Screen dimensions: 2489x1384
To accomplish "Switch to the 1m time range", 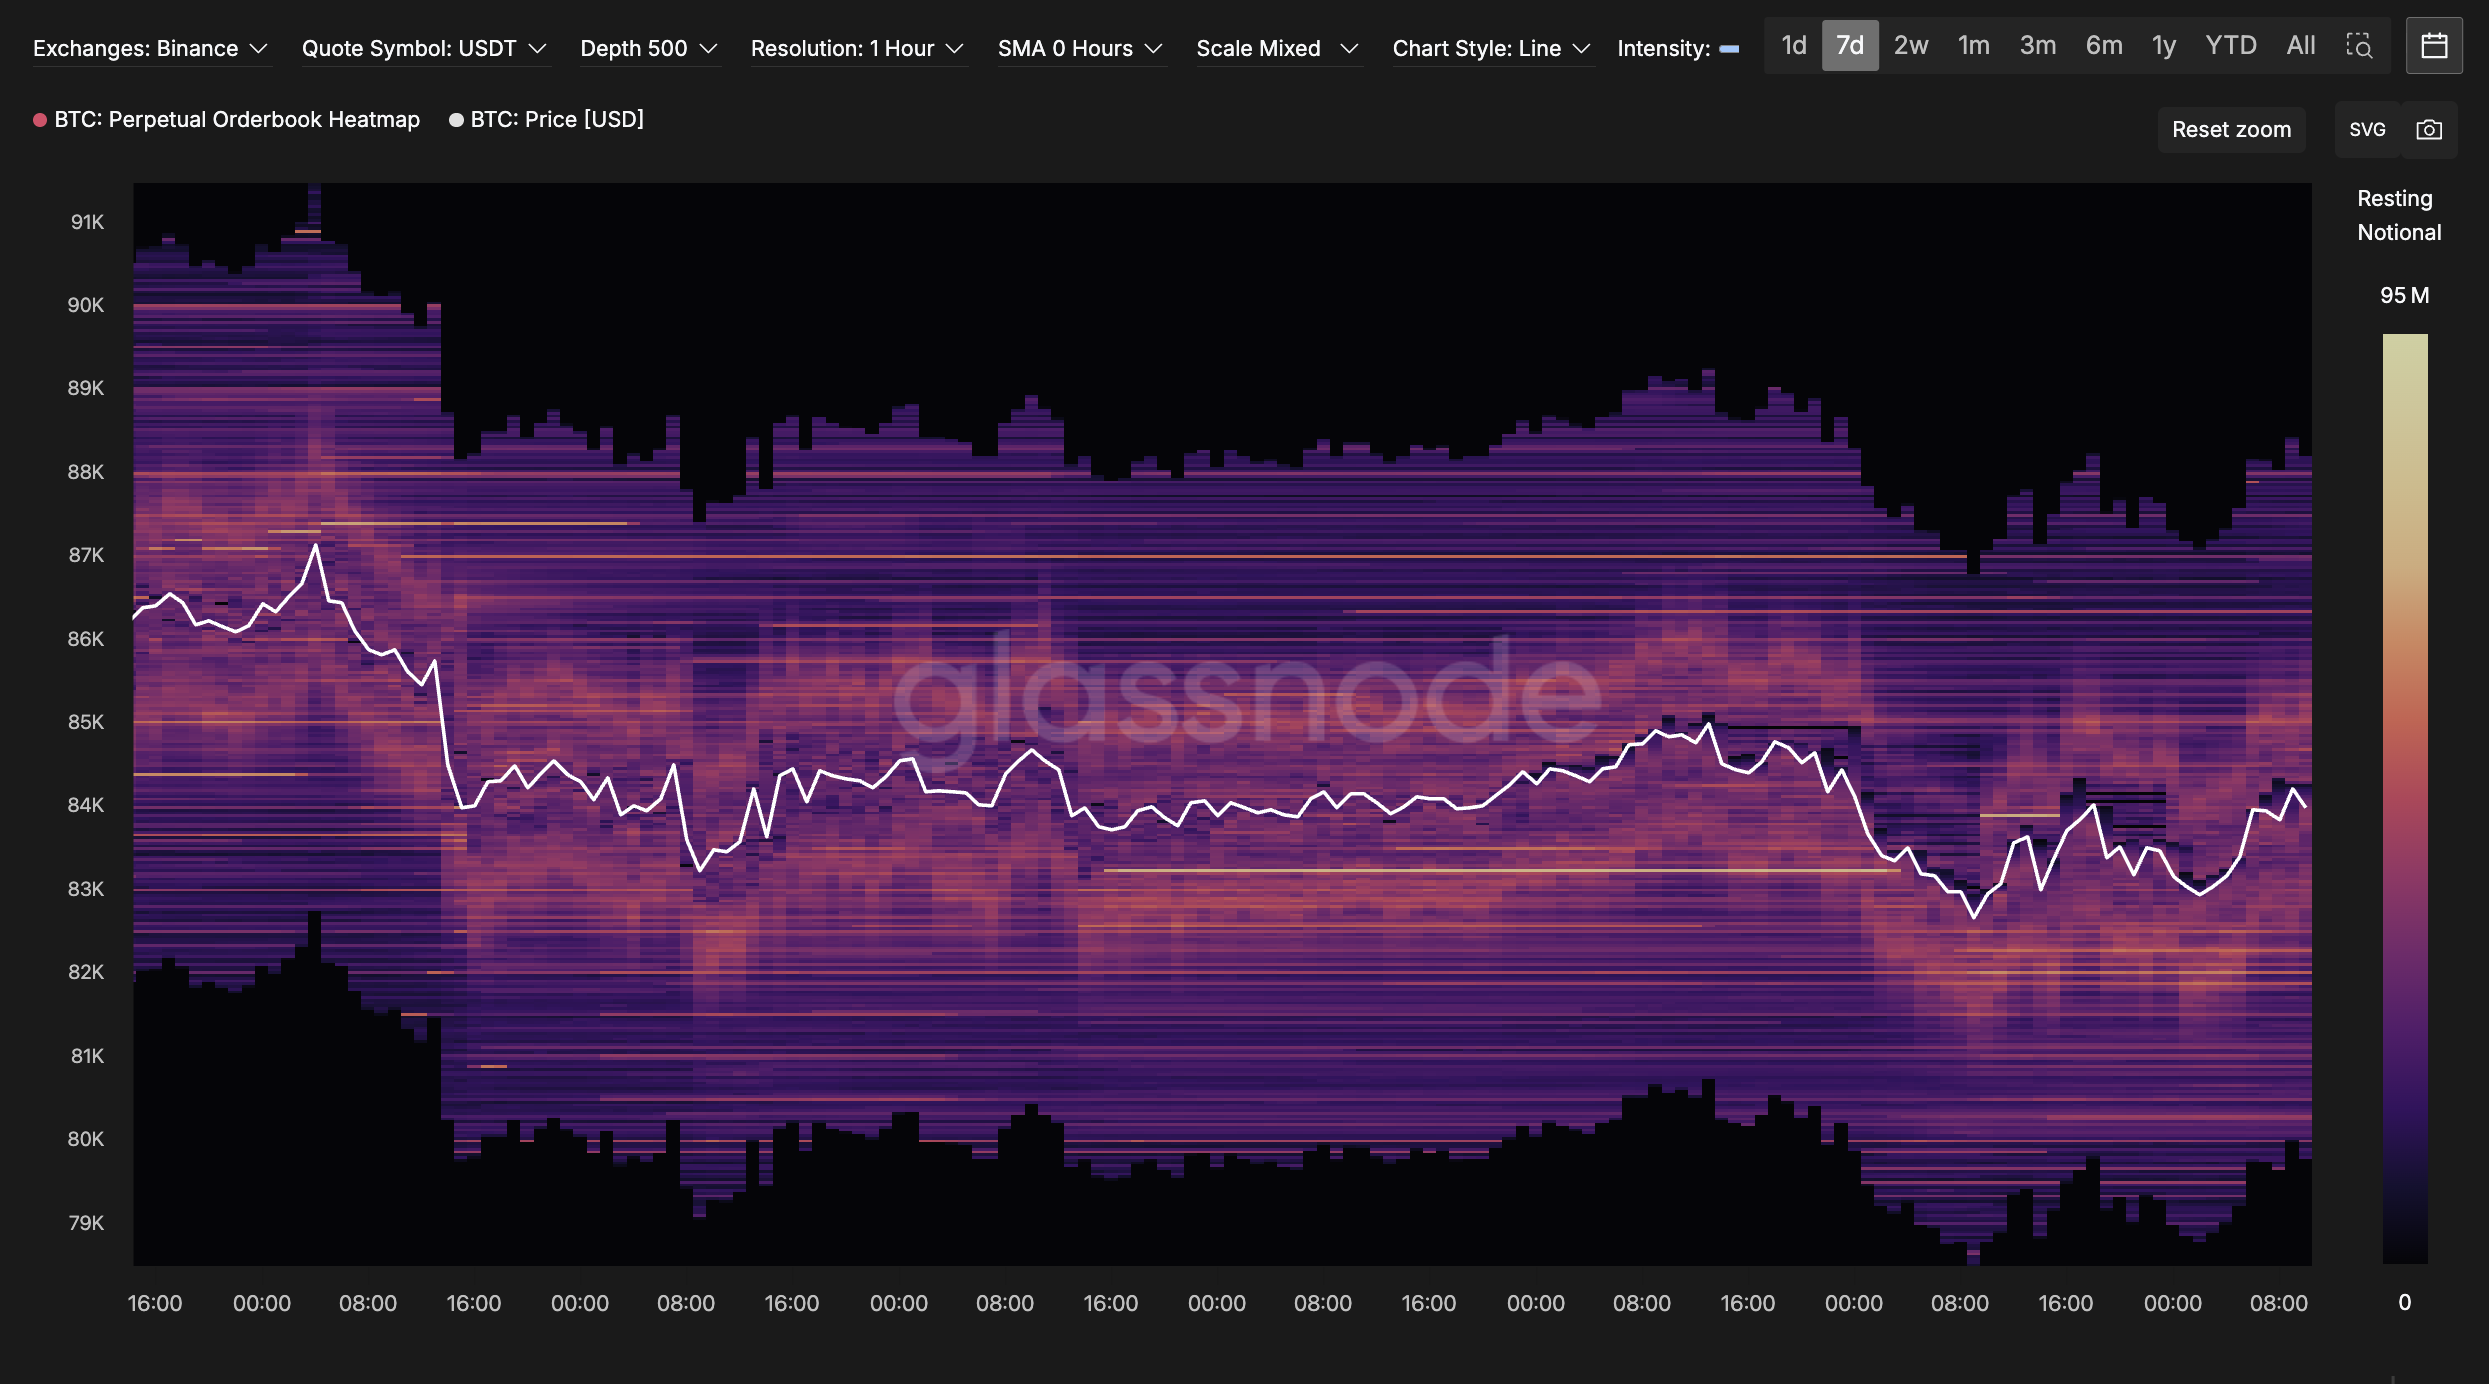I will 1974,46.
